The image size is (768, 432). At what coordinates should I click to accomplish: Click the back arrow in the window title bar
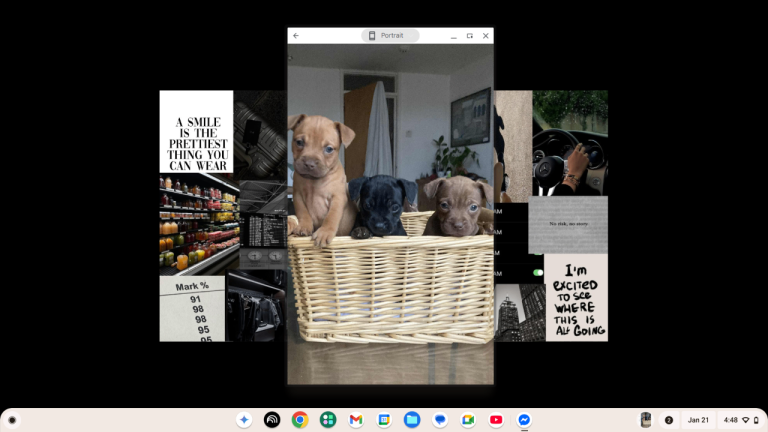296,36
